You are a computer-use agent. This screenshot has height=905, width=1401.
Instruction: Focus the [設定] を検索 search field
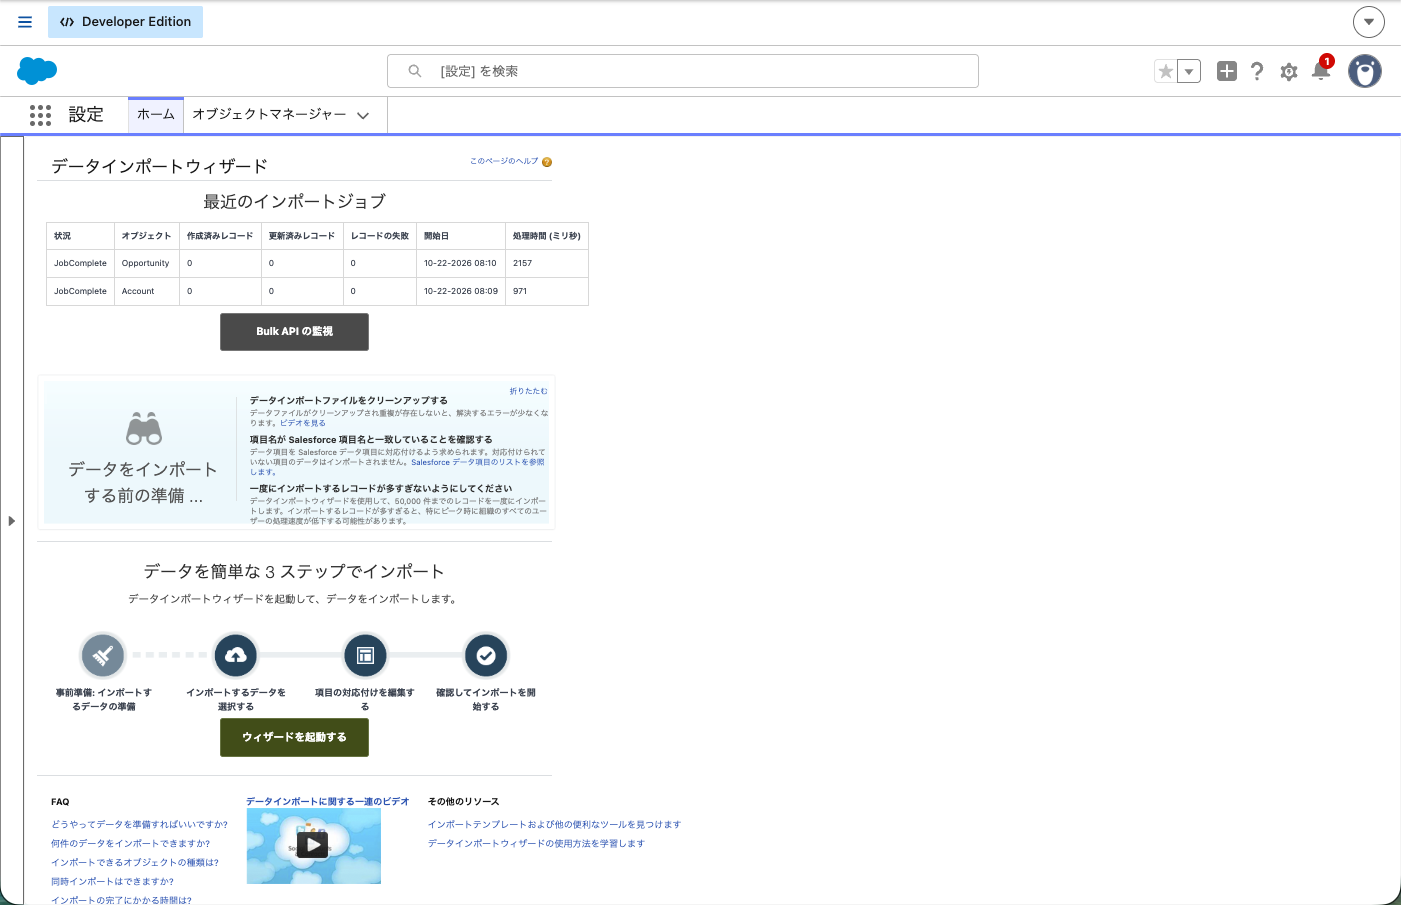(683, 71)
